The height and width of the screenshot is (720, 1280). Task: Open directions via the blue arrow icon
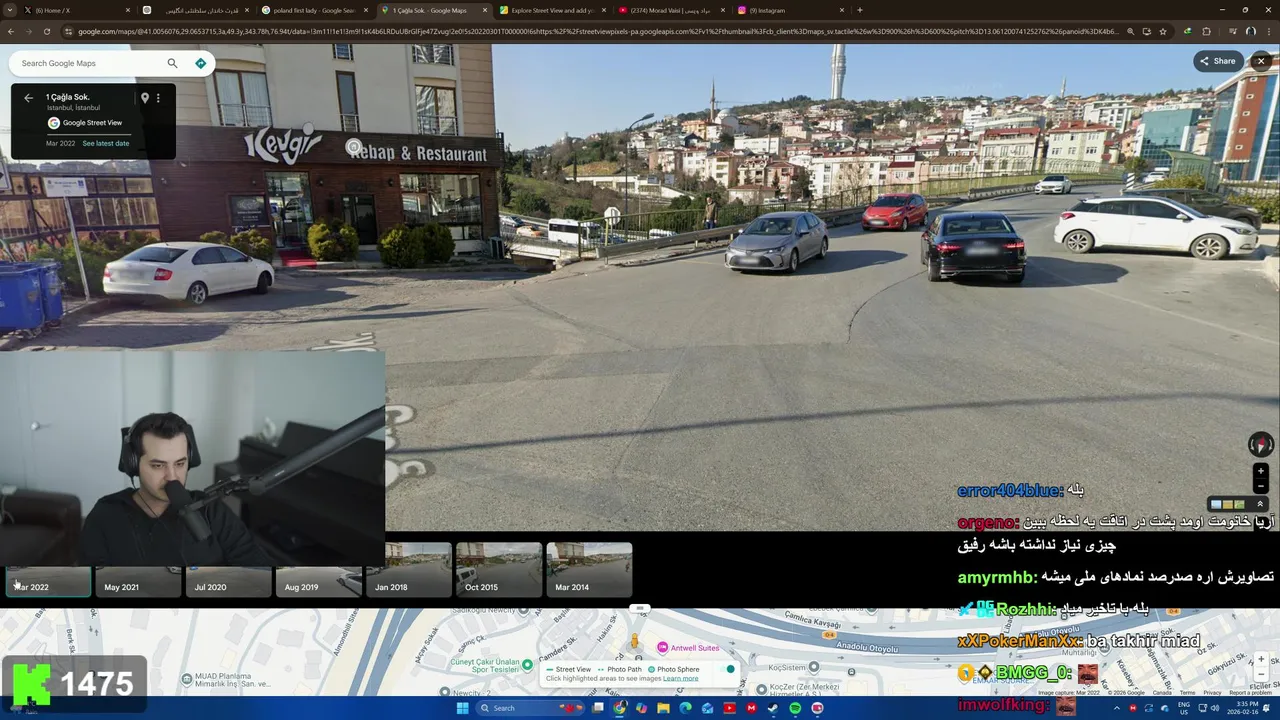pyautogui.click(x=200, y=63)
